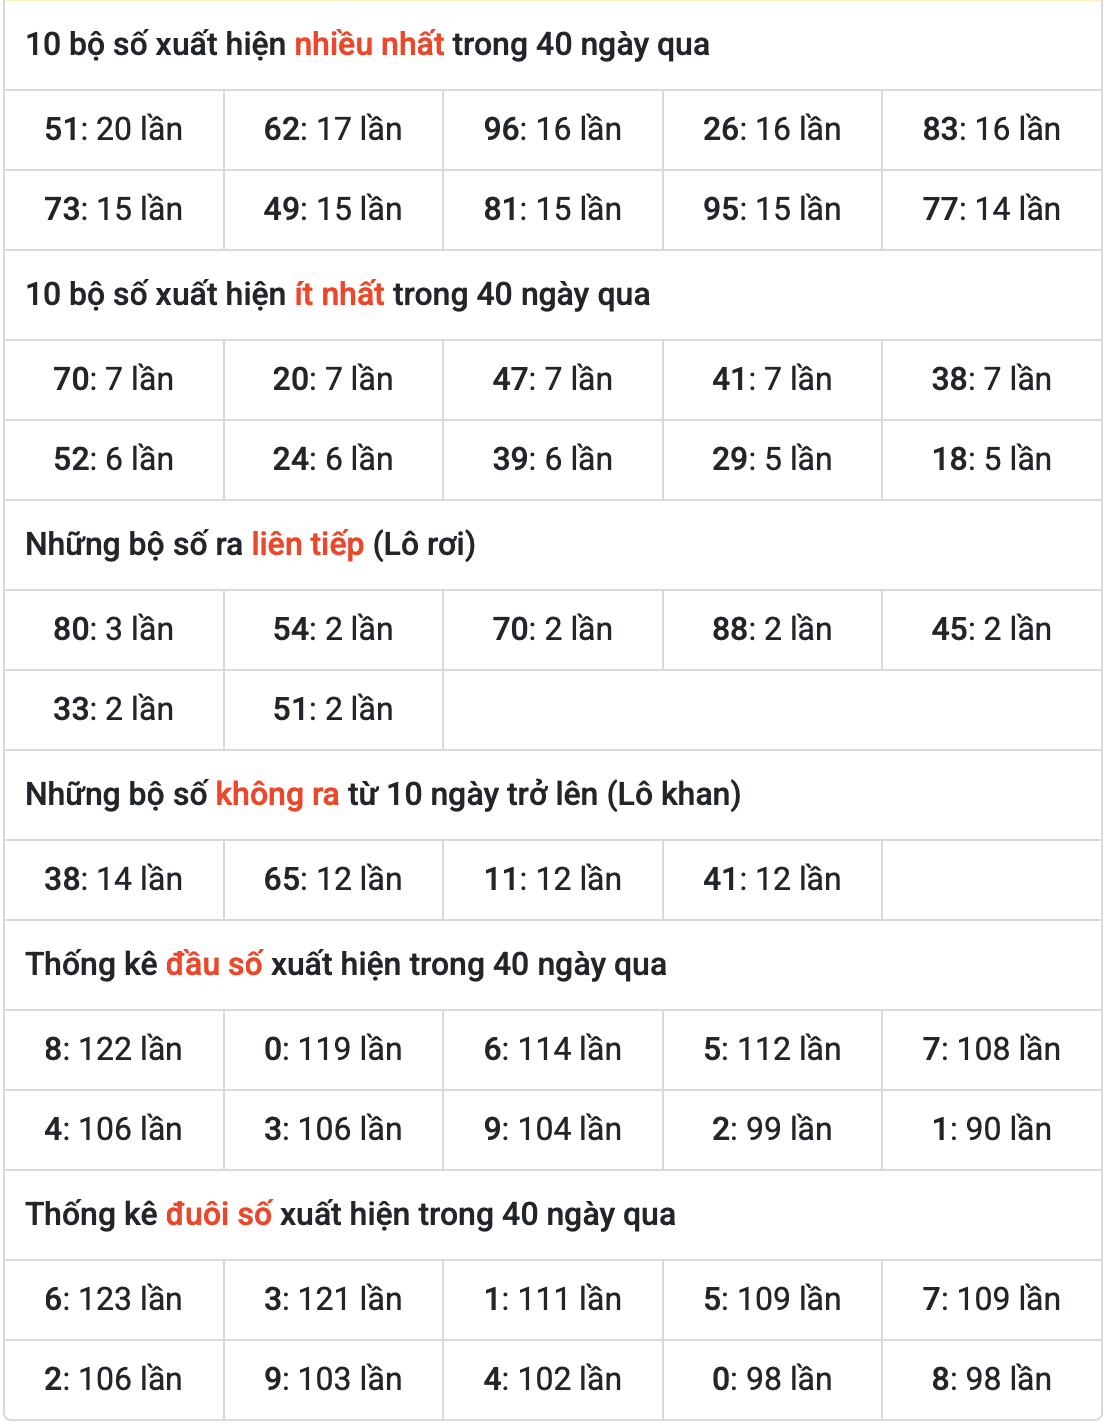The width and height of the screenshot is (1106, 1426).
Task: Select the "6: 123 lần" cell
Action: coord(114,1300)
